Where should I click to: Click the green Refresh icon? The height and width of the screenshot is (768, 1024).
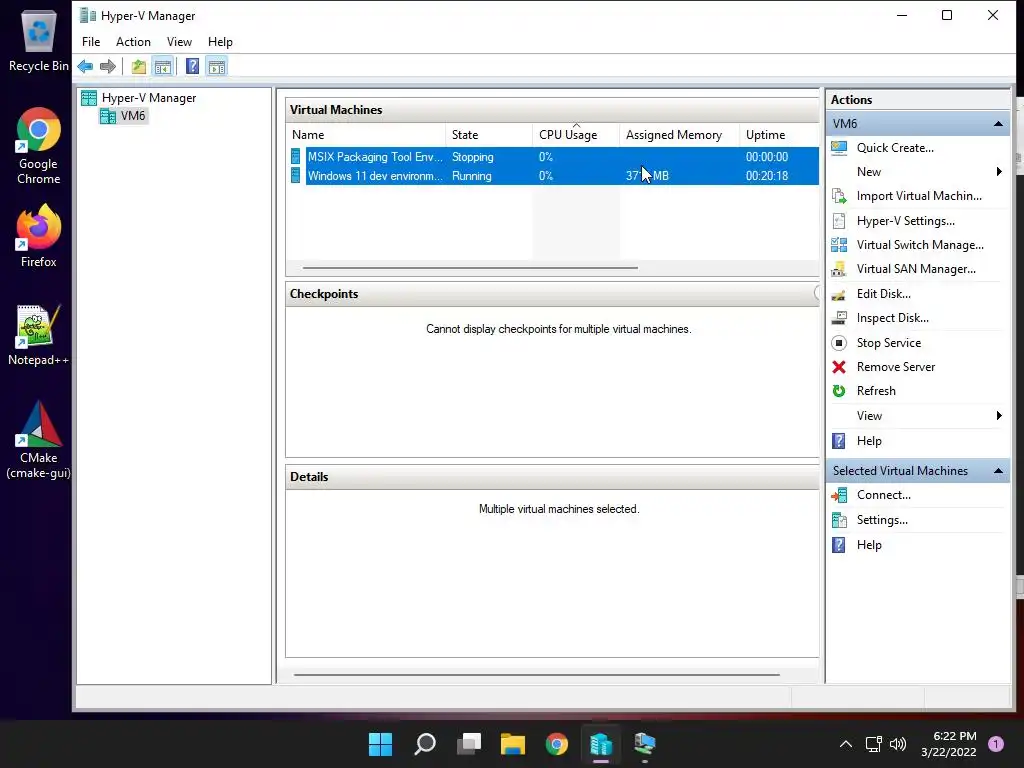tap(839, 391)
